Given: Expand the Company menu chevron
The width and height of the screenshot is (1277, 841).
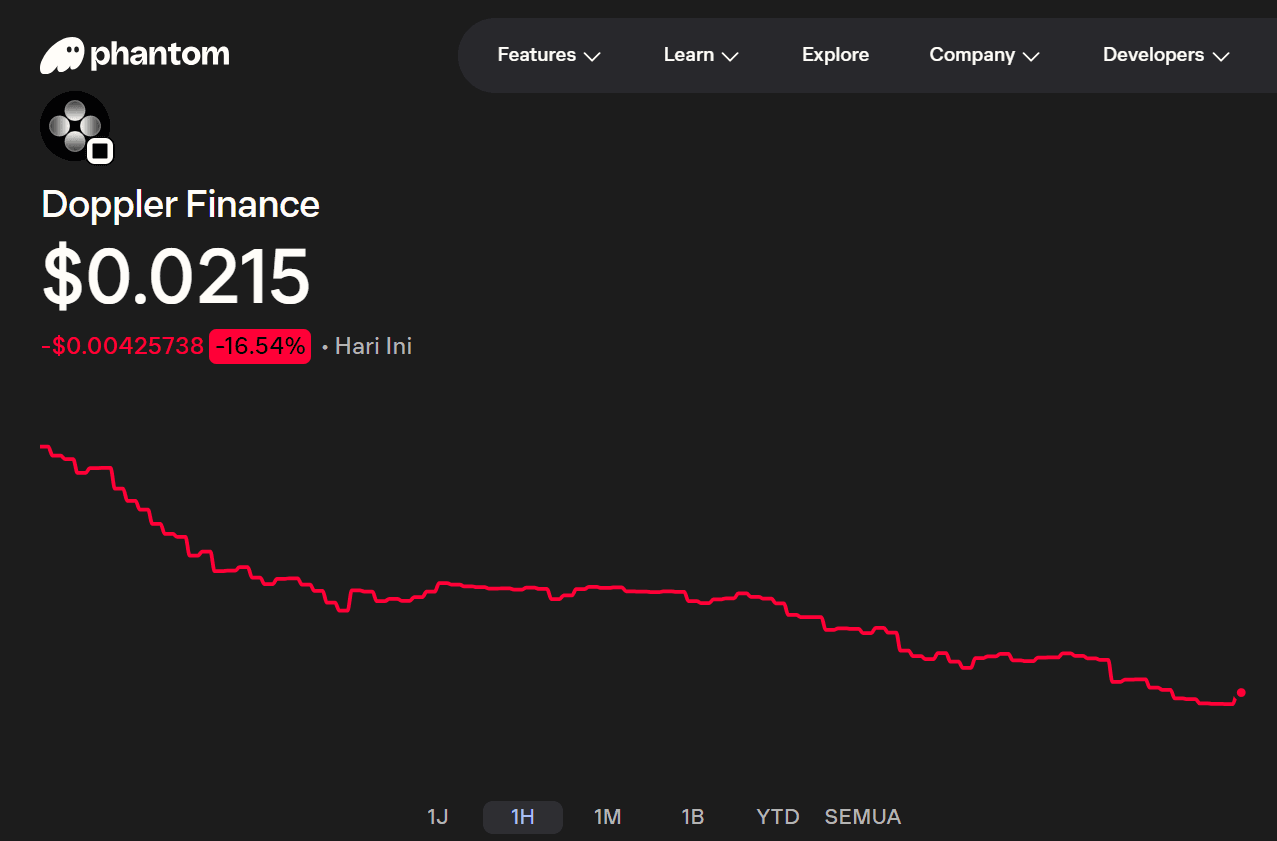Looking at the screenshot, I should [x=1031, y=56].
